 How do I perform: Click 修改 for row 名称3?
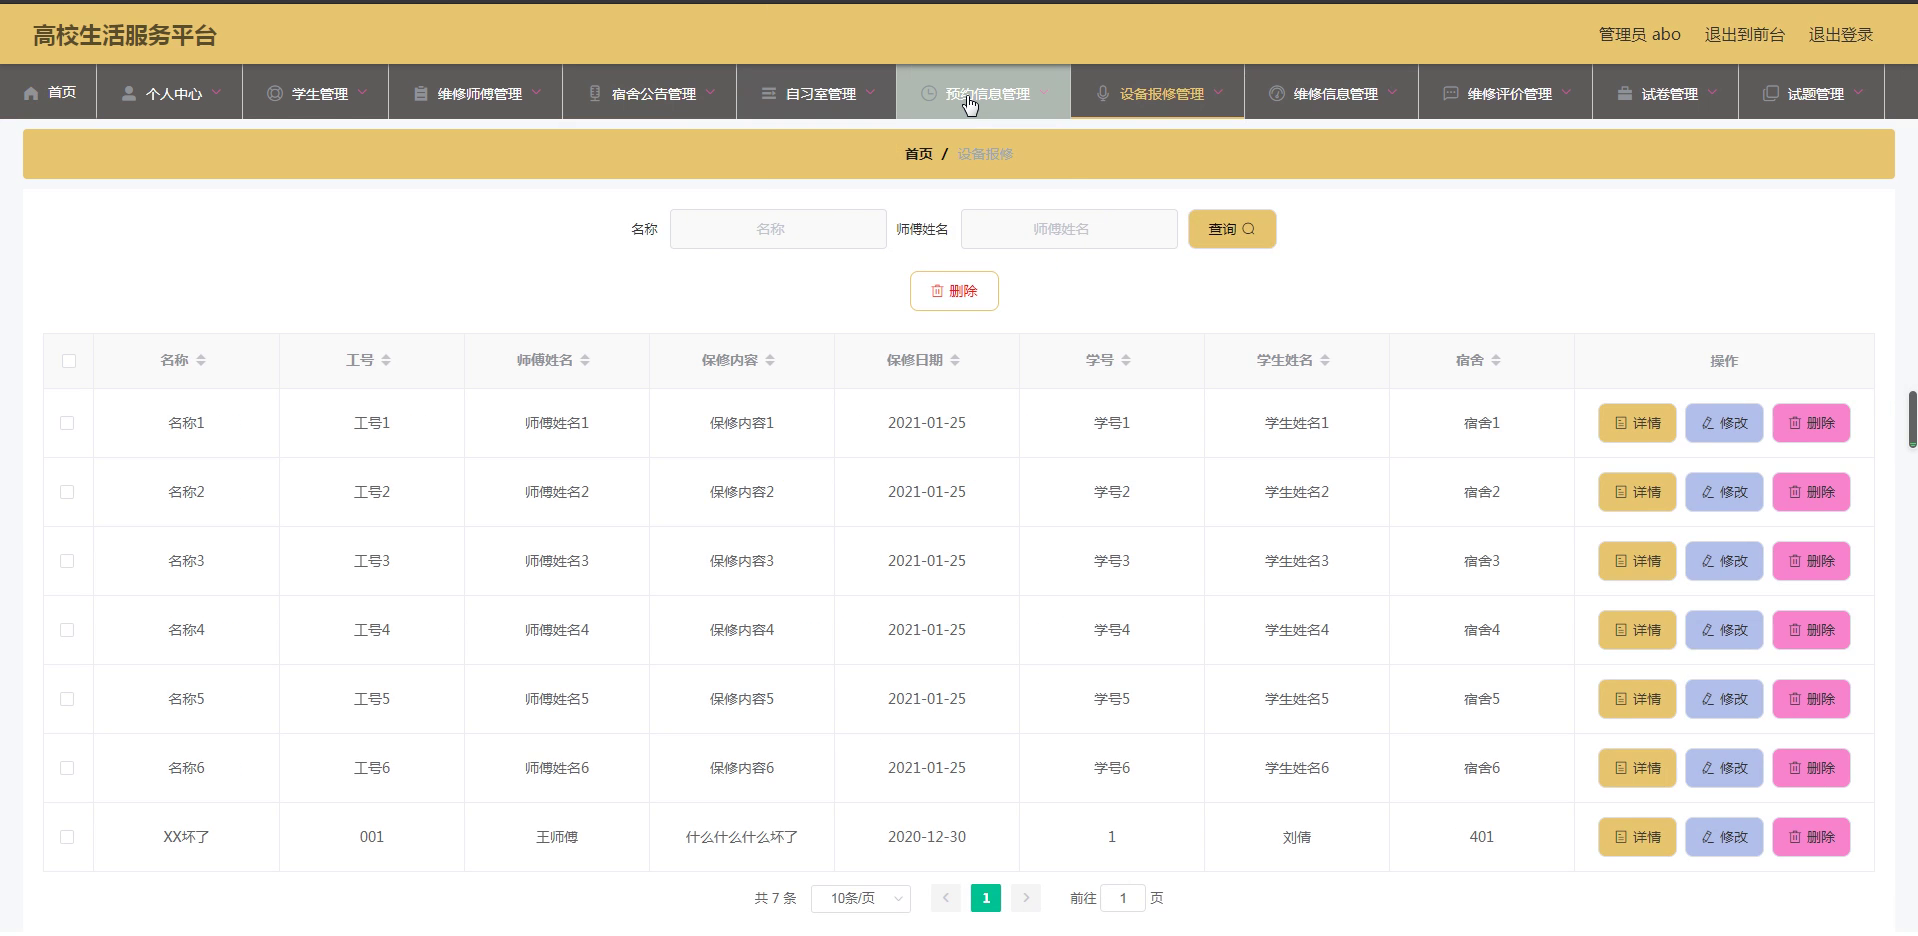1724,561
